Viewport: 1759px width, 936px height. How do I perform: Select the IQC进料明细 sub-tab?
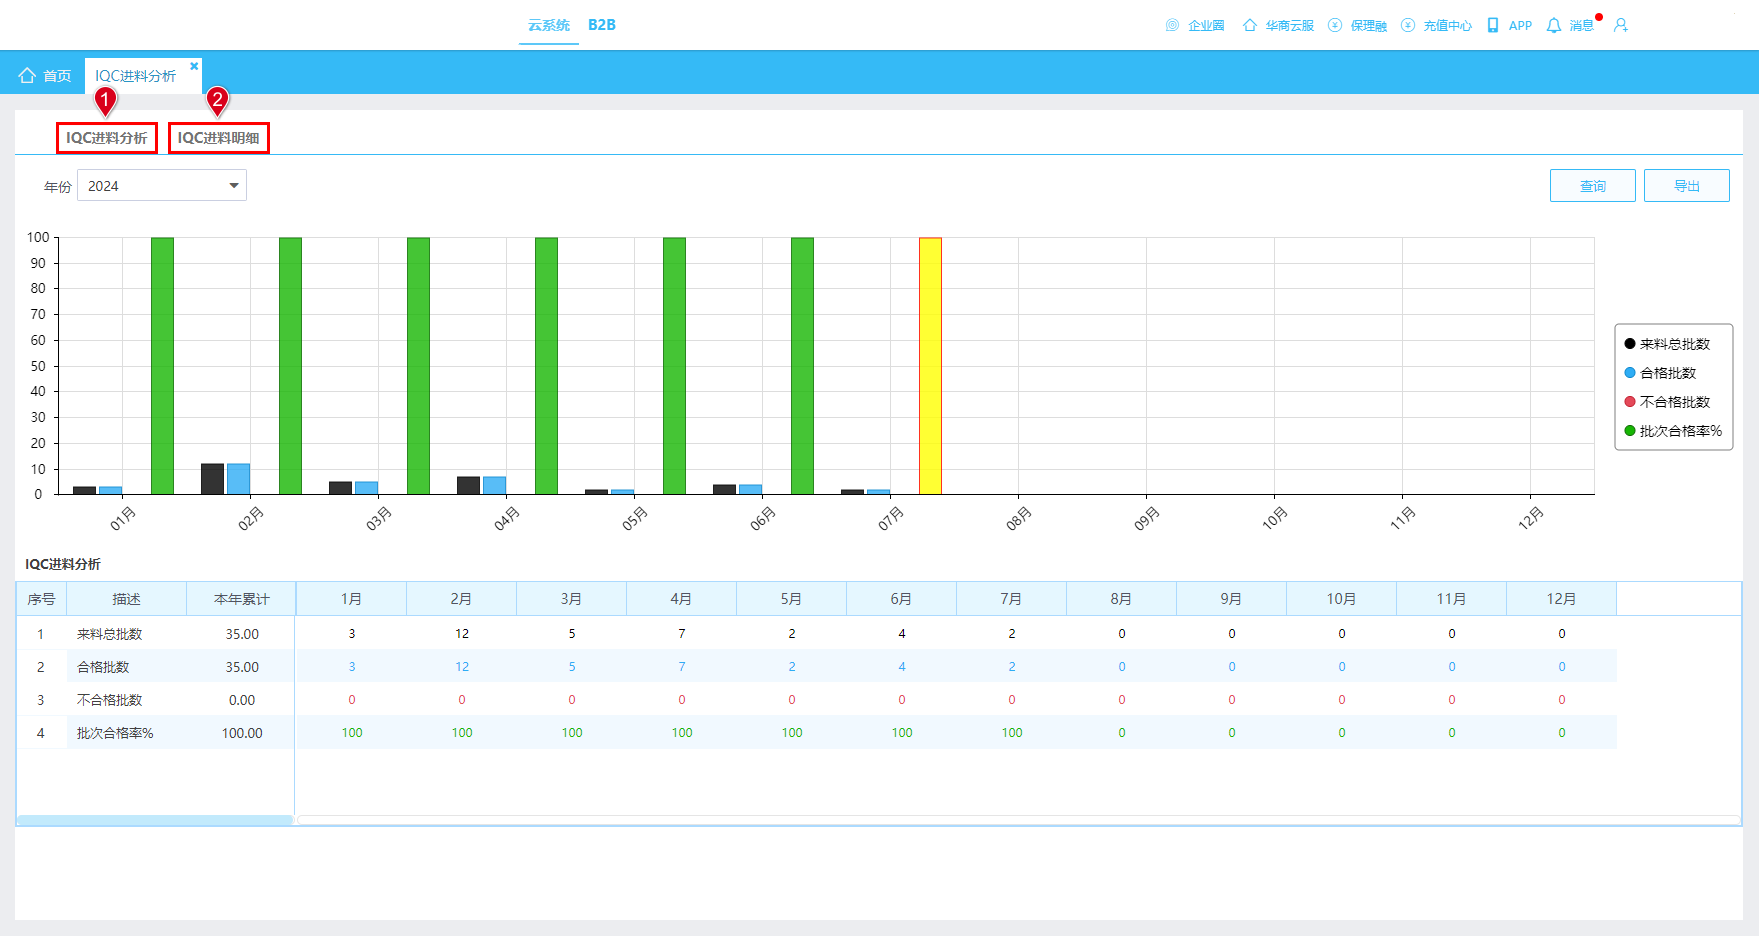(x=219, y=138)
